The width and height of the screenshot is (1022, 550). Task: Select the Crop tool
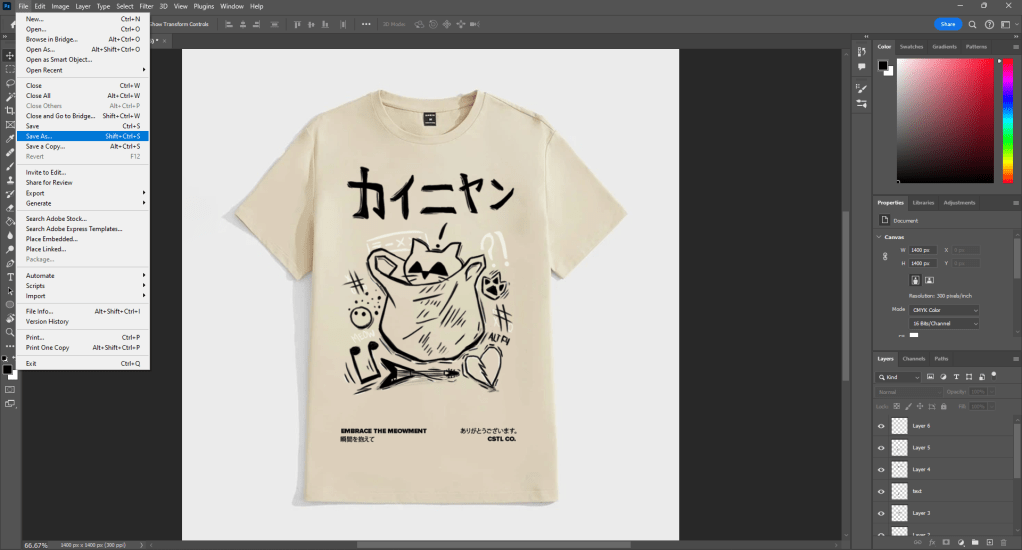point(10,110)
